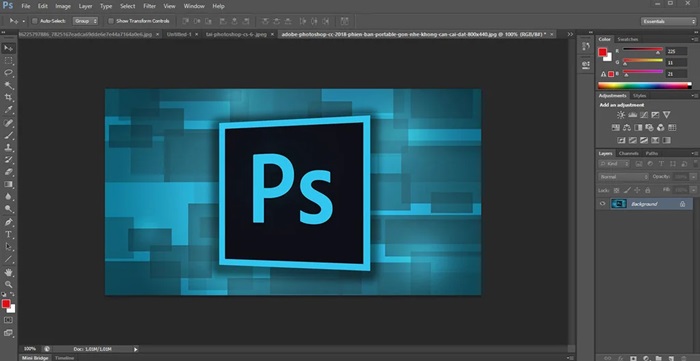700x361 pixels.
Task: Close the tai-photoshop-cs-6.jpeg document tab
Action: point(272,34)
